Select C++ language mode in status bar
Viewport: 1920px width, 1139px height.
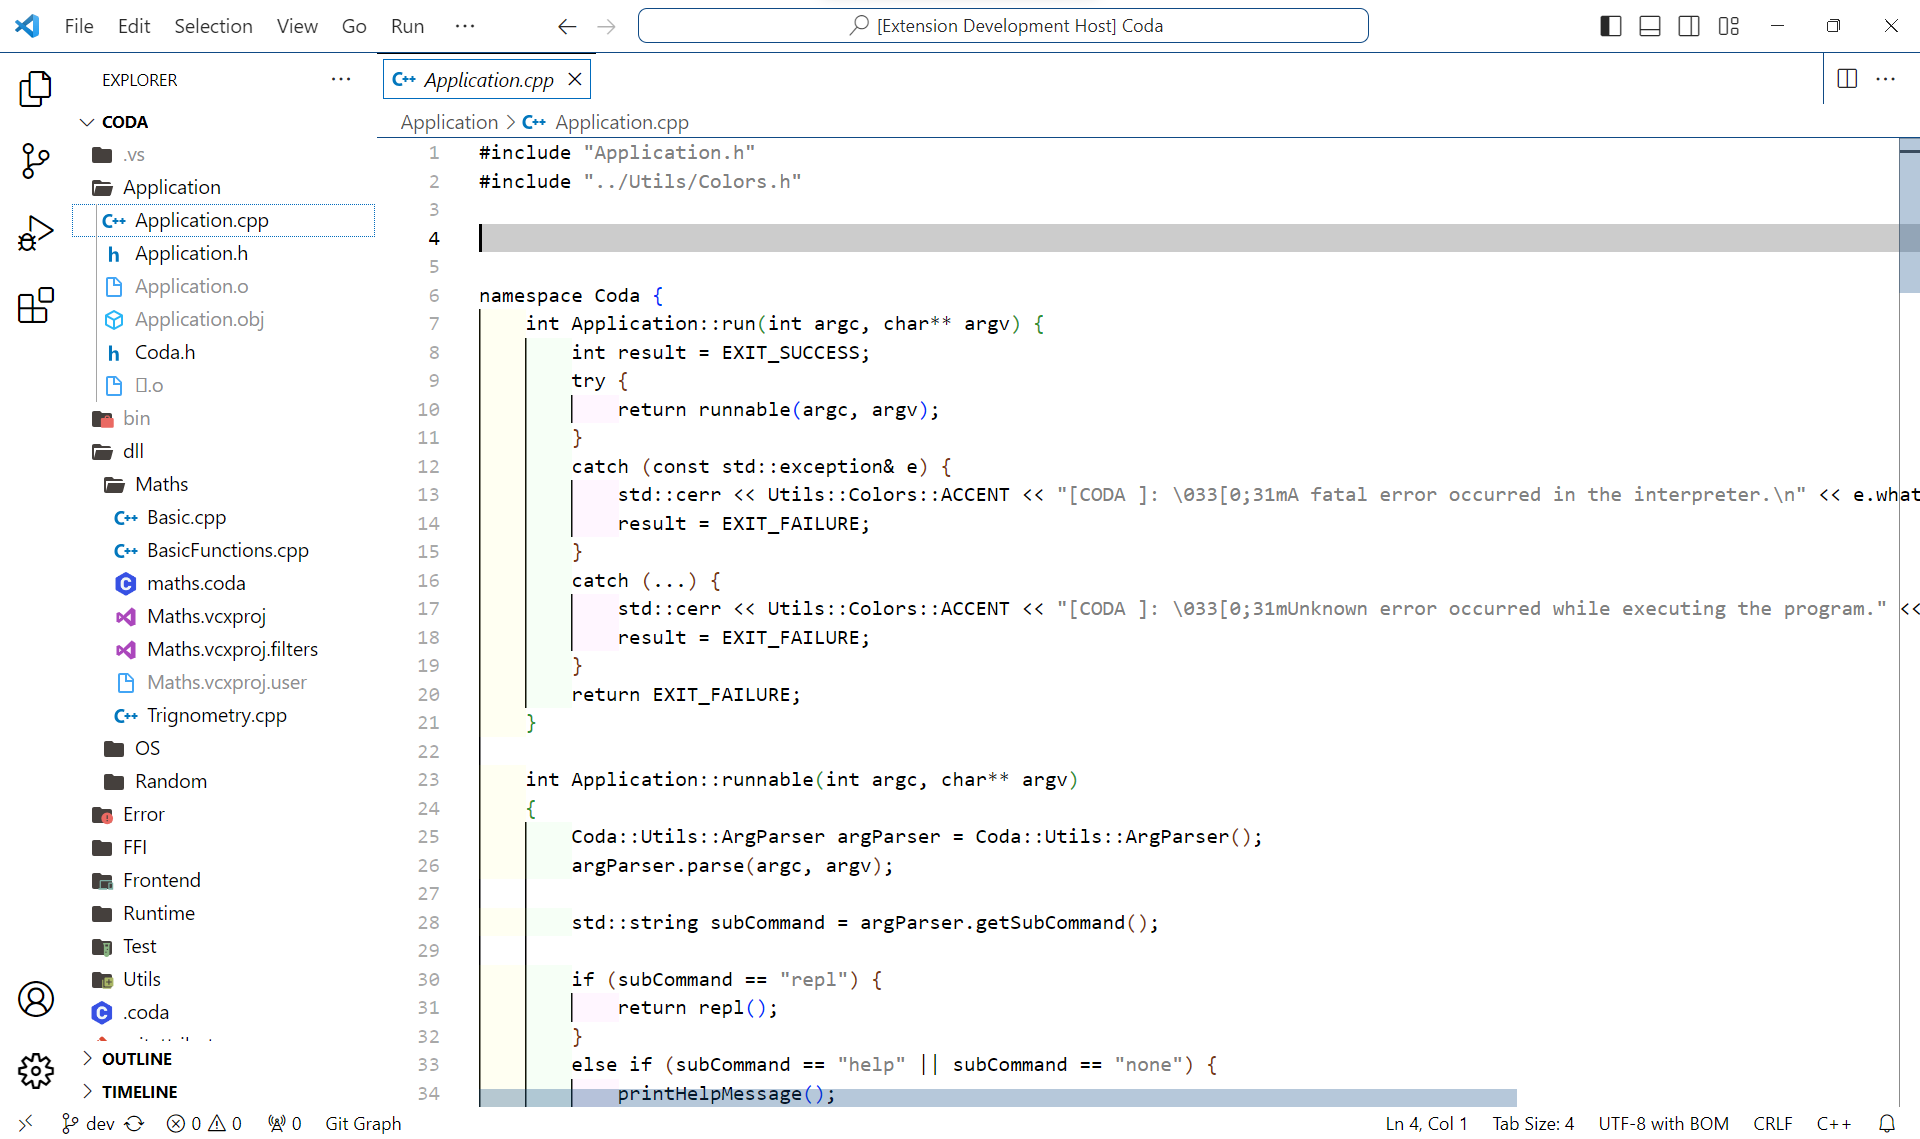[x=1833, y=1124]
